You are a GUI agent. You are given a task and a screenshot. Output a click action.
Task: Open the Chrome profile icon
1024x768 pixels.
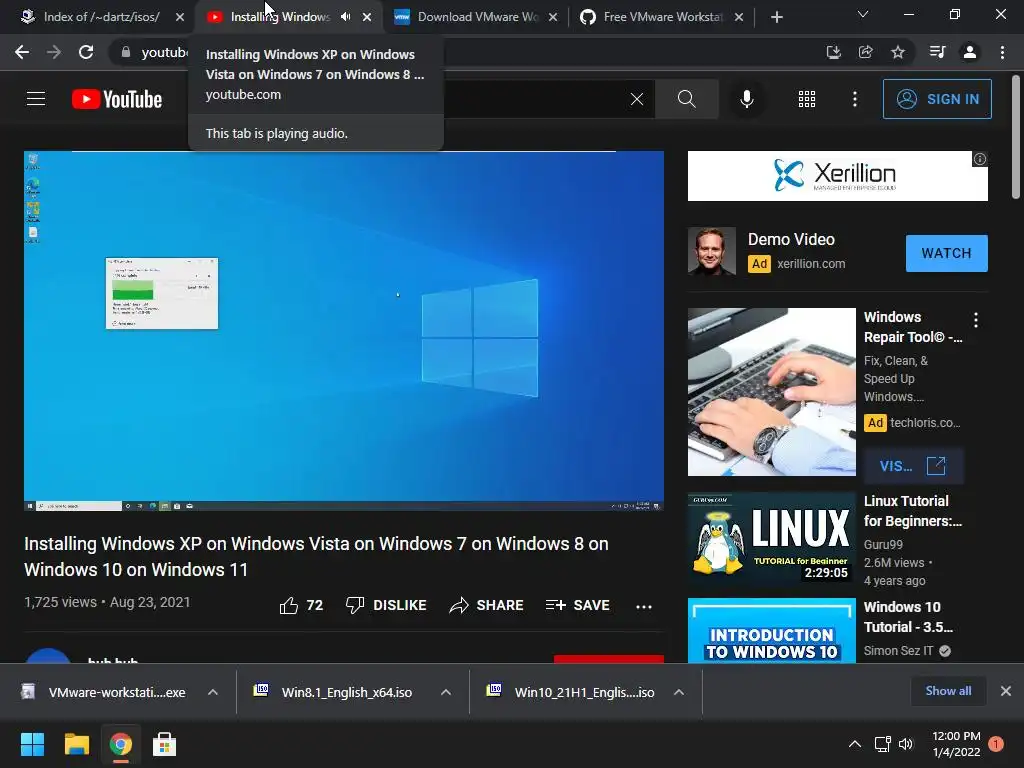pyautogui.click(x=970, y=52)
